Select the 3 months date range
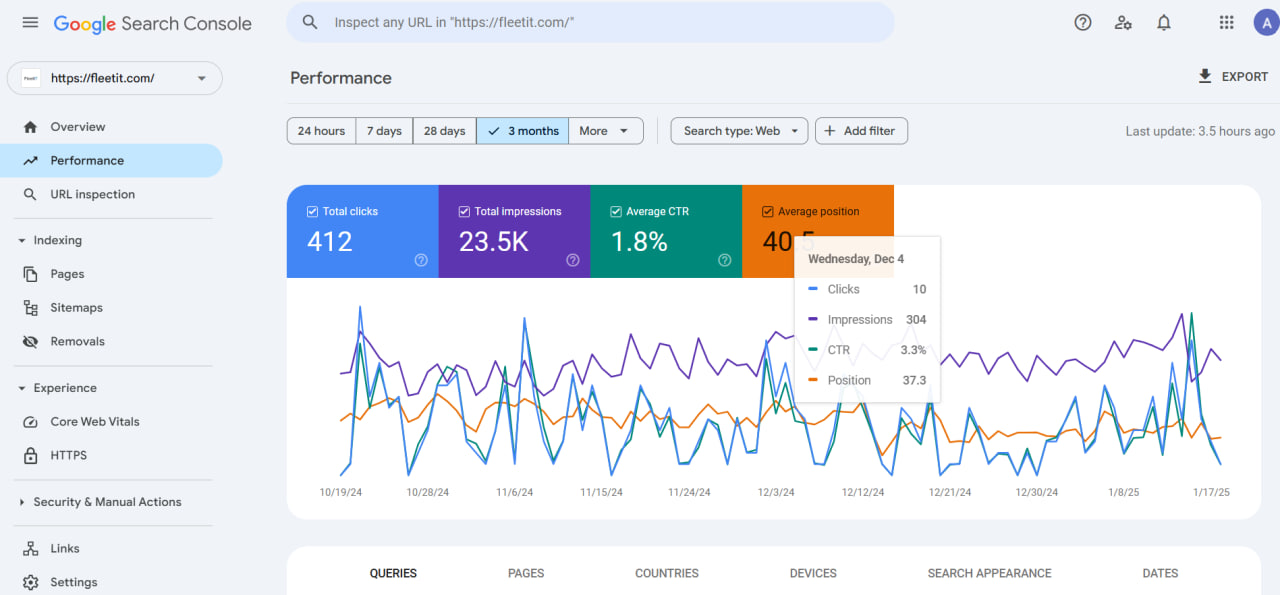 [x=522, y=131]
